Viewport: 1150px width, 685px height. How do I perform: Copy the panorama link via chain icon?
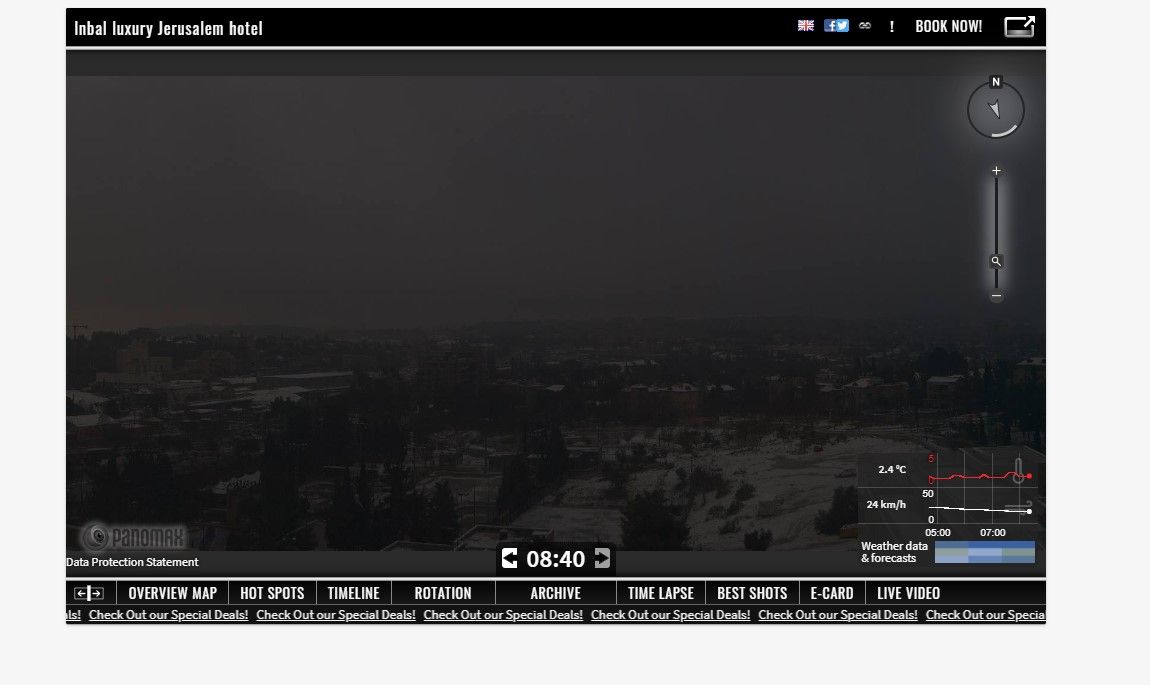click(864, 26)
